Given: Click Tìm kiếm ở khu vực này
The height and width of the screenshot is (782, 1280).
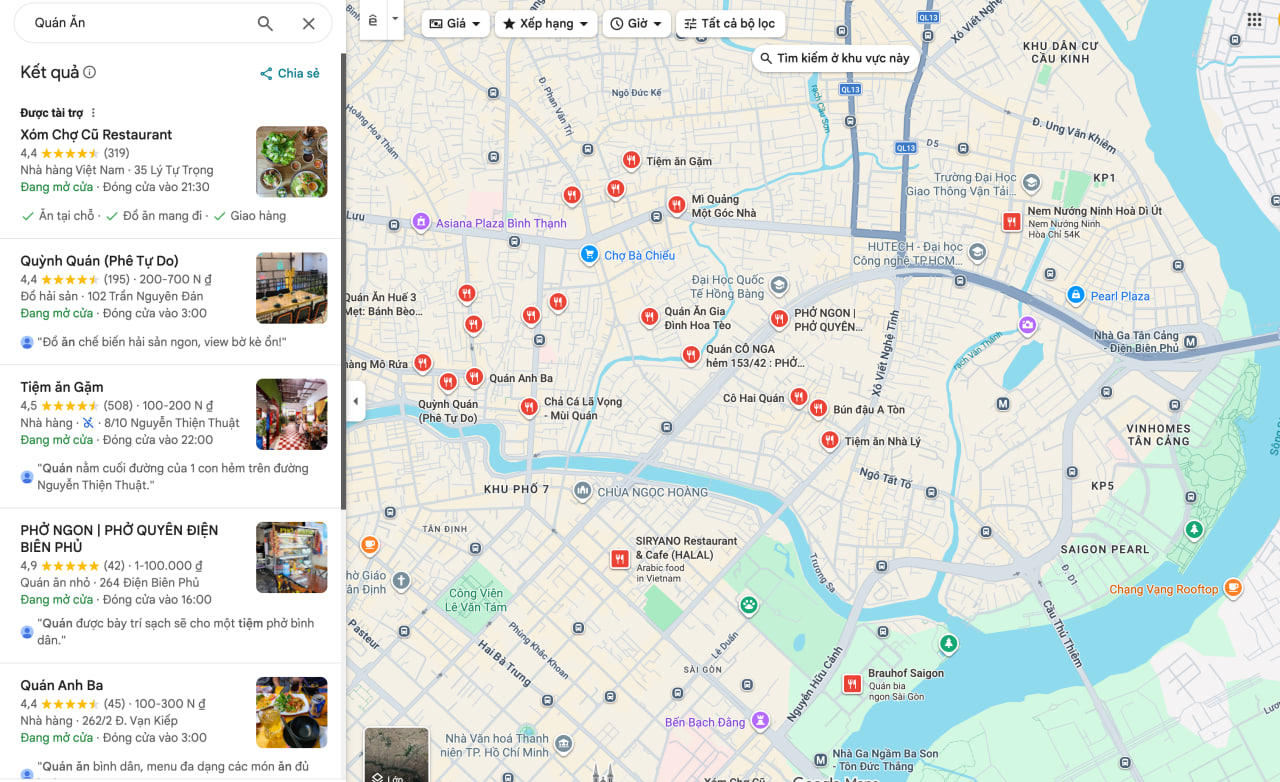Looking at the screenshot, I should (835, 58).
